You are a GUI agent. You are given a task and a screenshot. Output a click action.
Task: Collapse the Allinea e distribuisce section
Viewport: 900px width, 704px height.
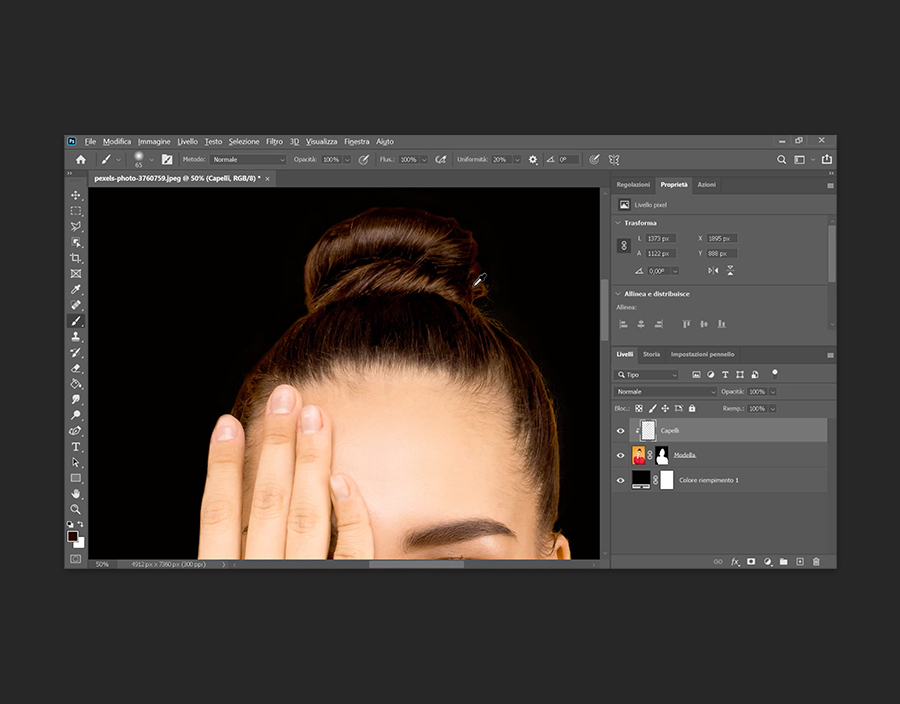click(x=618, y=294)
